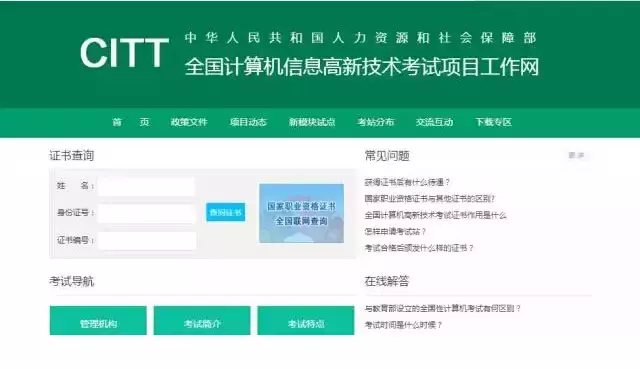Click the 考试特点 button

306,321
